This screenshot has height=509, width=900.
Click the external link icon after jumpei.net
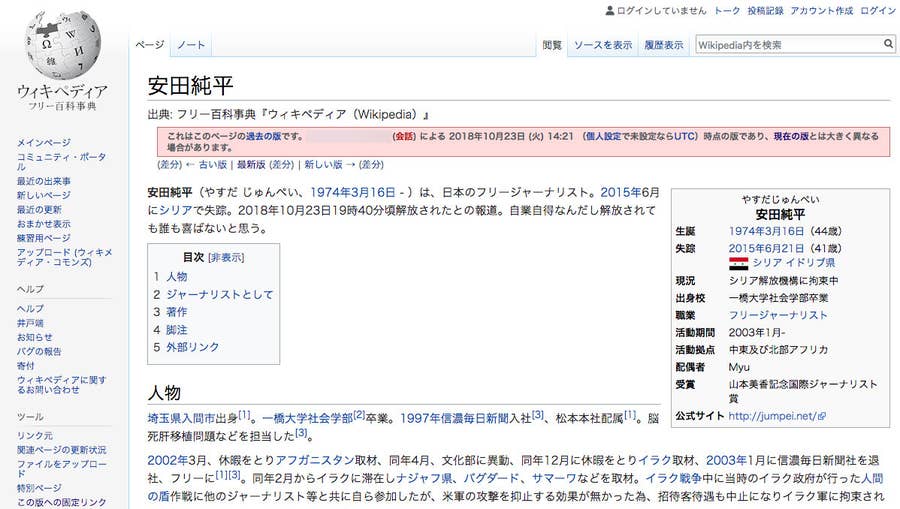(x=822, y=417)
